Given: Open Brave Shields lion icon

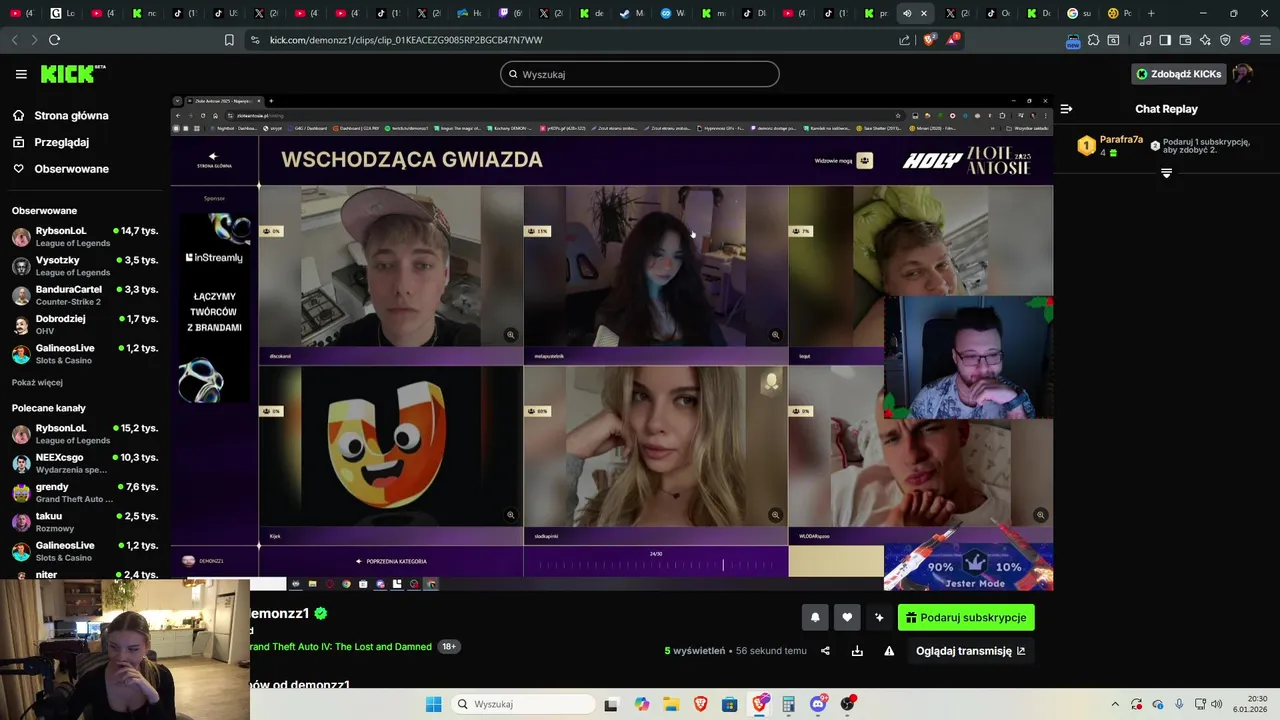Looking at the screenshot, I should [929, 40].
